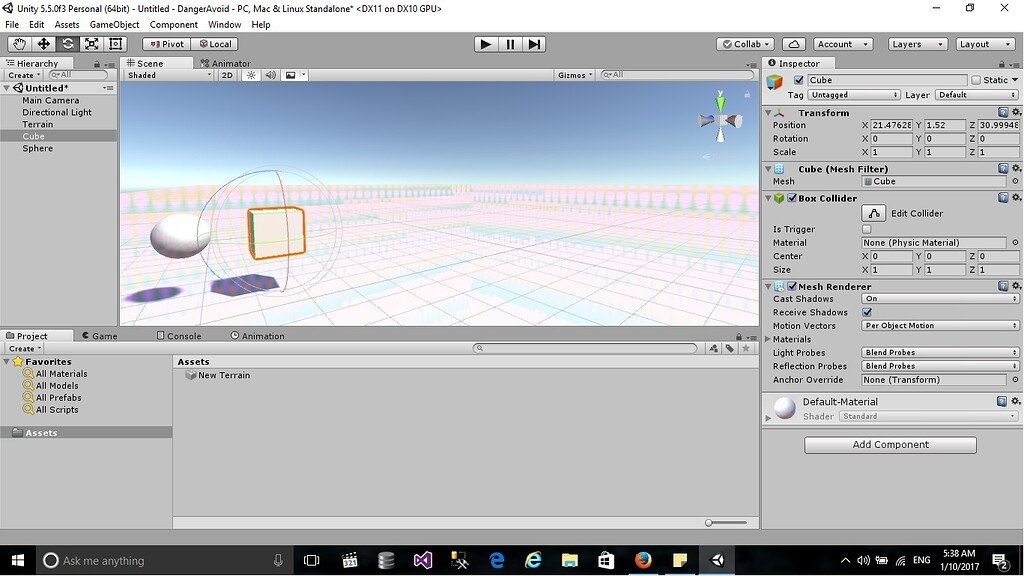
Task: Open the Cast Shadows dropdown
Action: 938,298
